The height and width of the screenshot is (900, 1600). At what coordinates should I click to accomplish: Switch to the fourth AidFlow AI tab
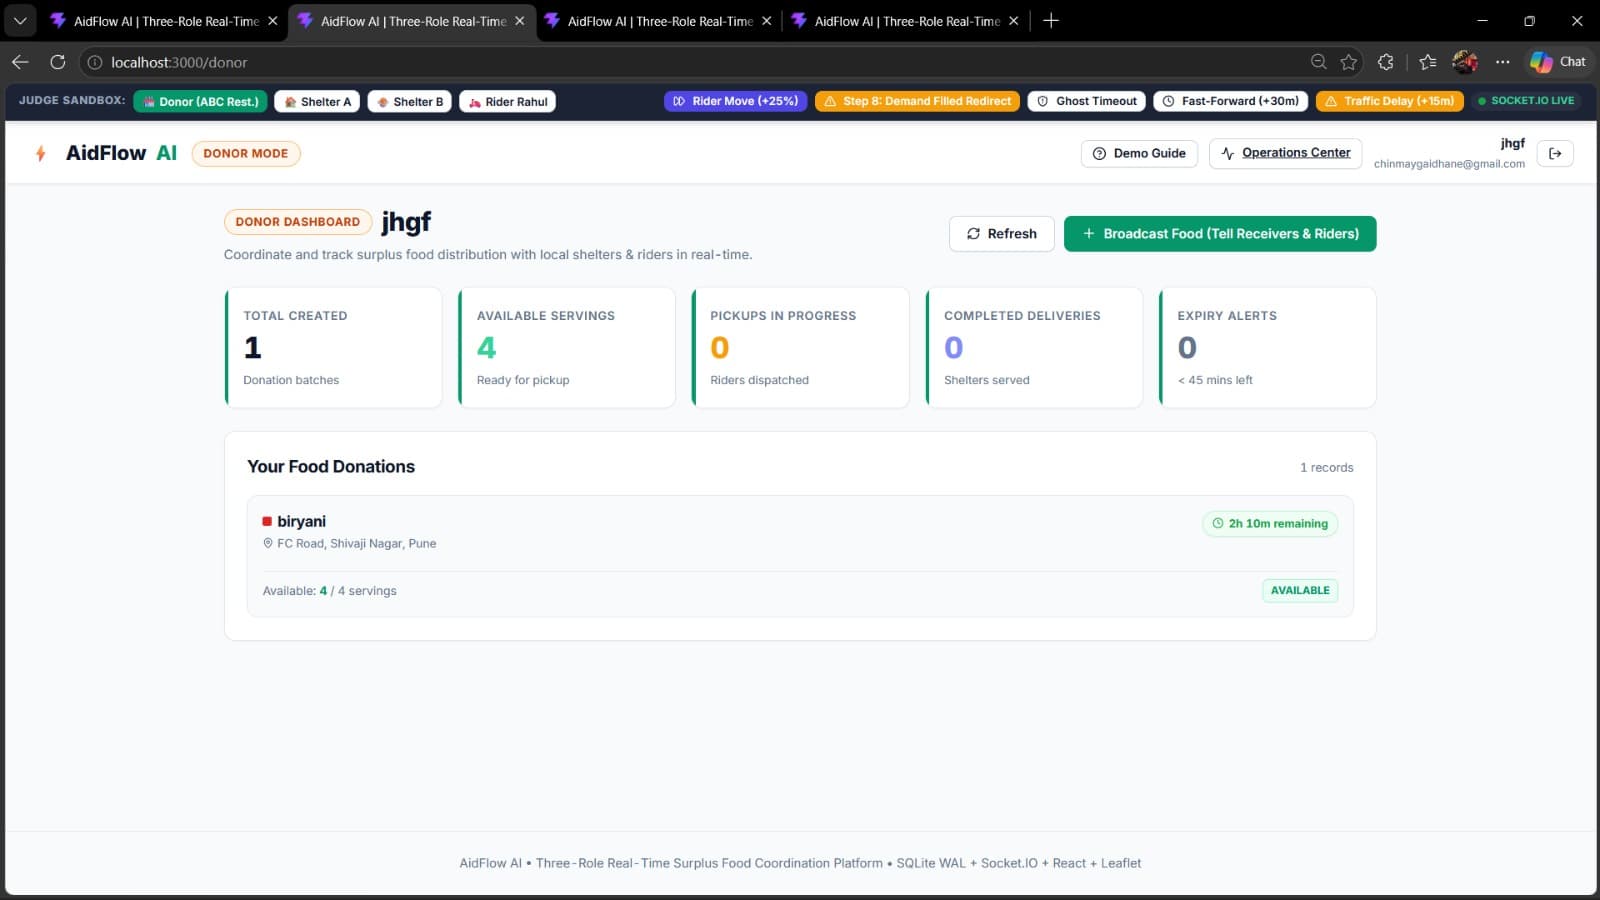[x=906, y=21]
